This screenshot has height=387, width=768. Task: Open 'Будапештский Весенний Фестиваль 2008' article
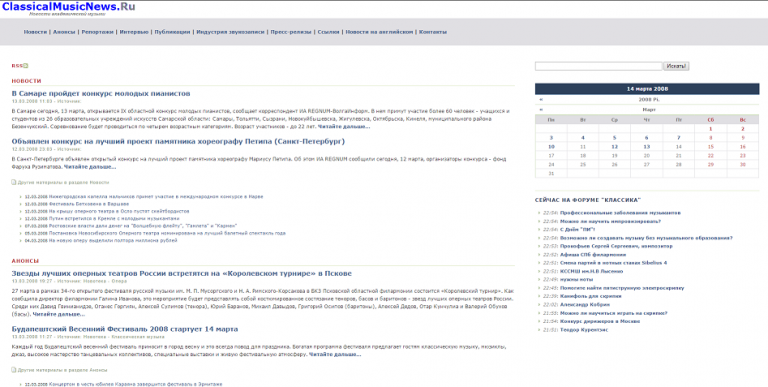(x=125, y=329)
